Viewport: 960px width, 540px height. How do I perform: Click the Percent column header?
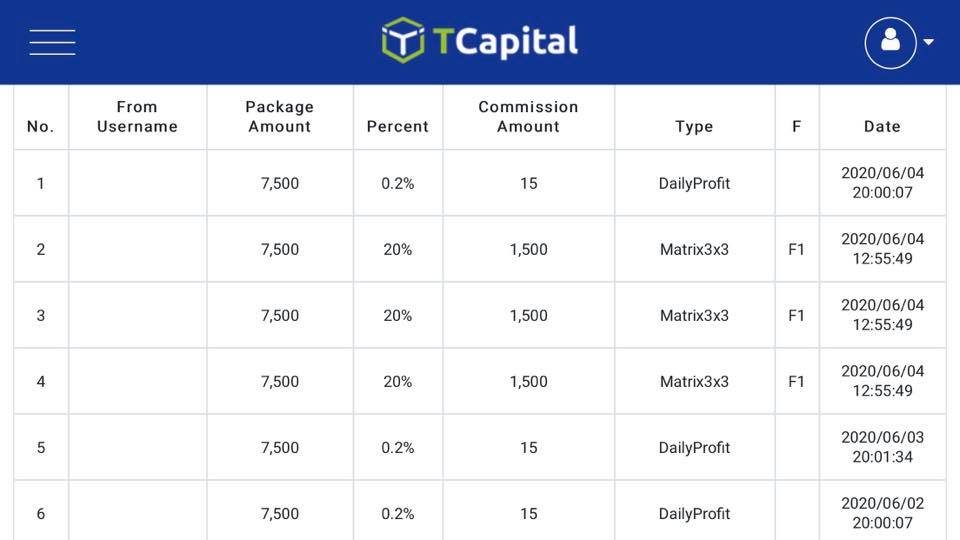pyautogui.click(x=397, y=127)
